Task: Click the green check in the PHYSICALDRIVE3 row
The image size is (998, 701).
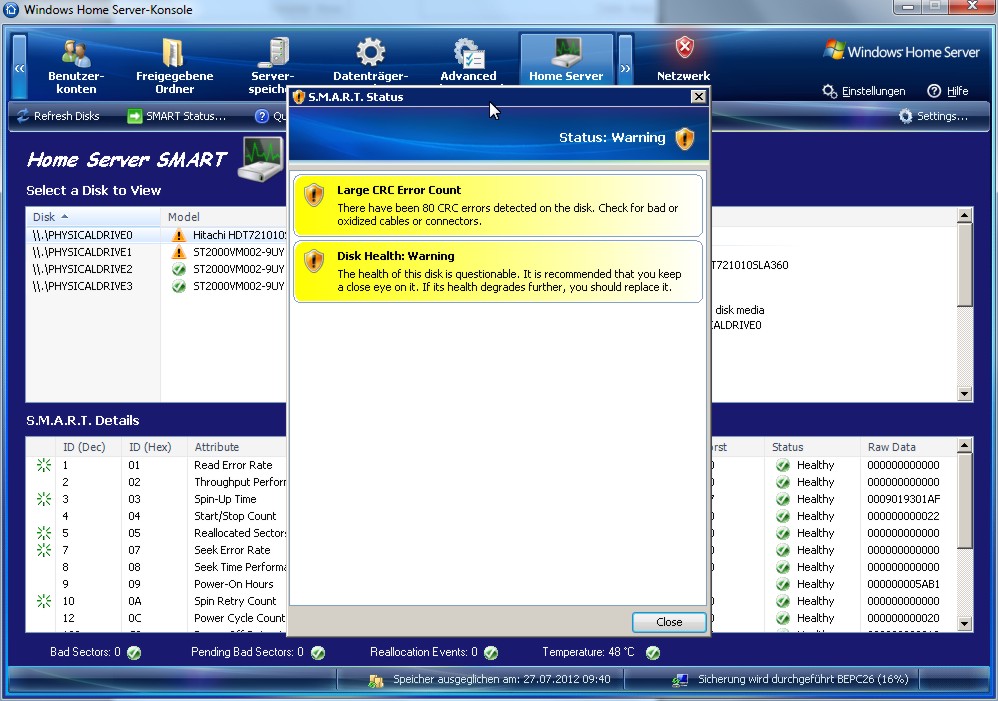Action: pyautogui.click(x=179, y=287)
